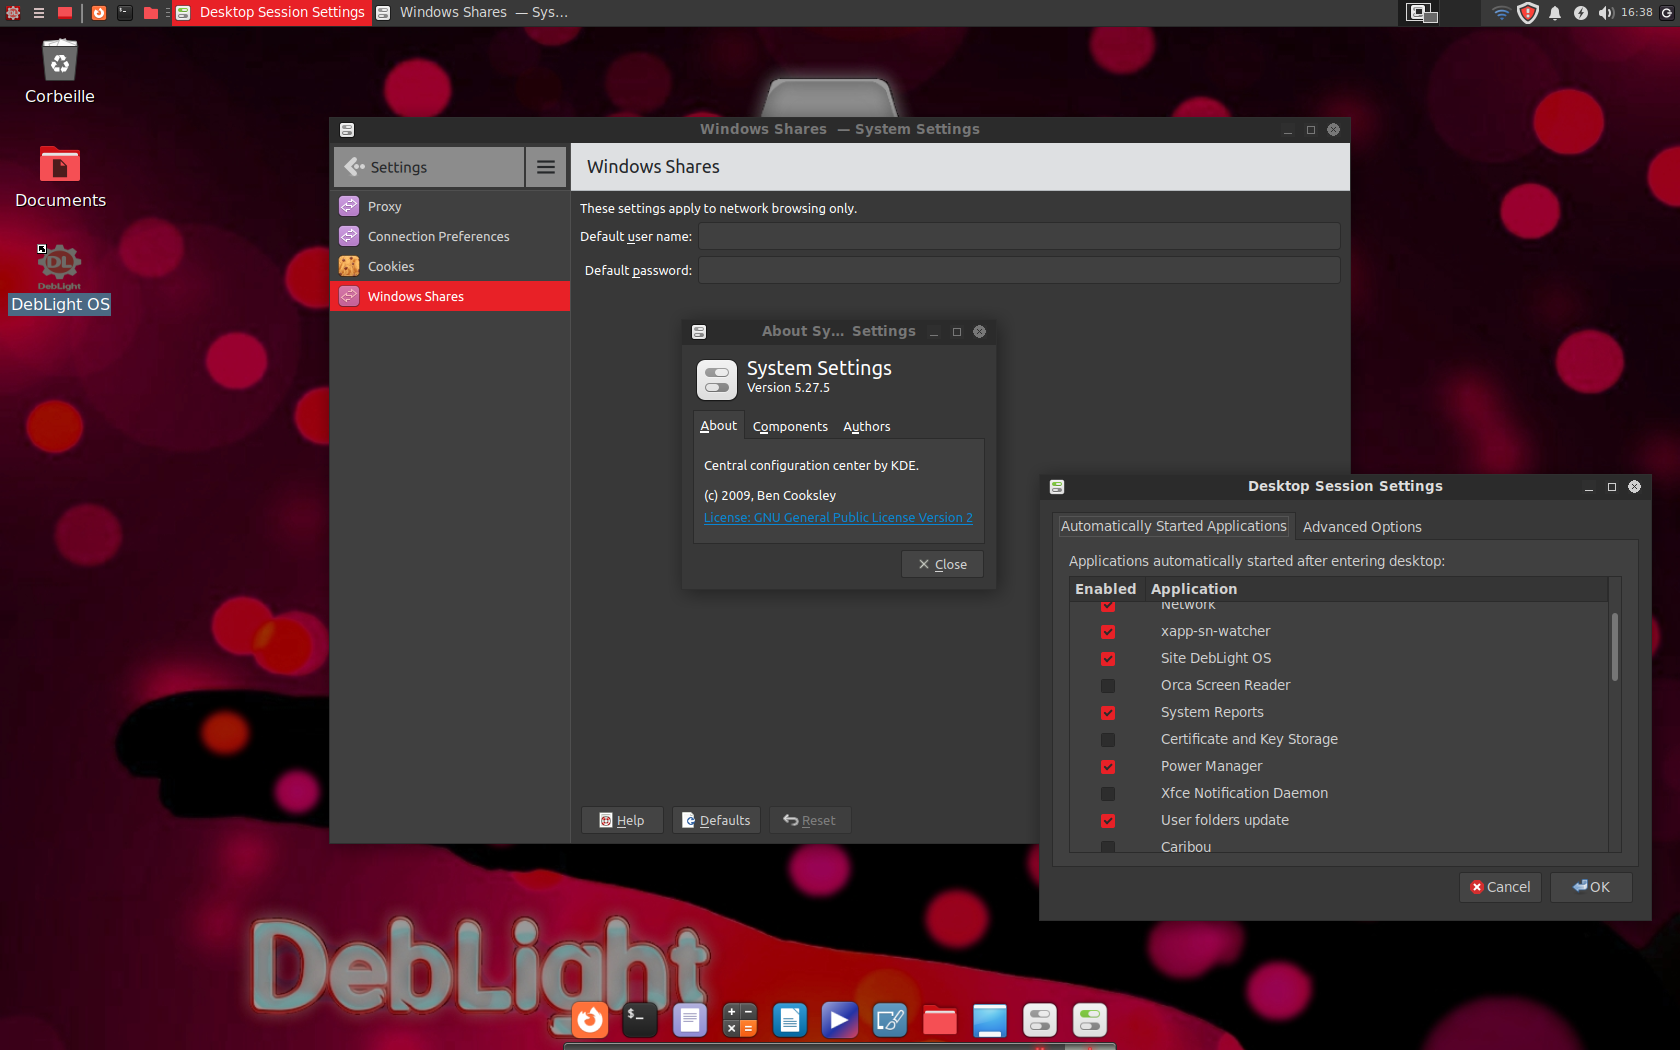Switch to the Authors tab
This screenshot has width=1680, height=1050.
pos(866,426)
